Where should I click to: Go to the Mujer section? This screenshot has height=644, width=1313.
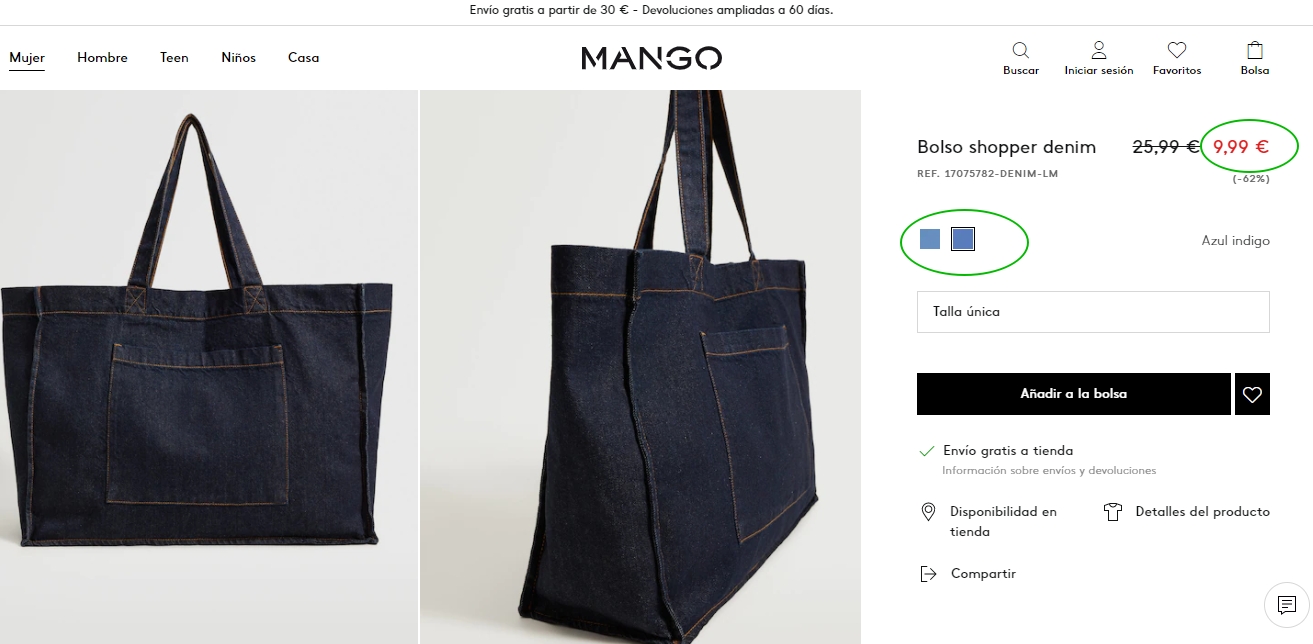click(x=27, y=58)
